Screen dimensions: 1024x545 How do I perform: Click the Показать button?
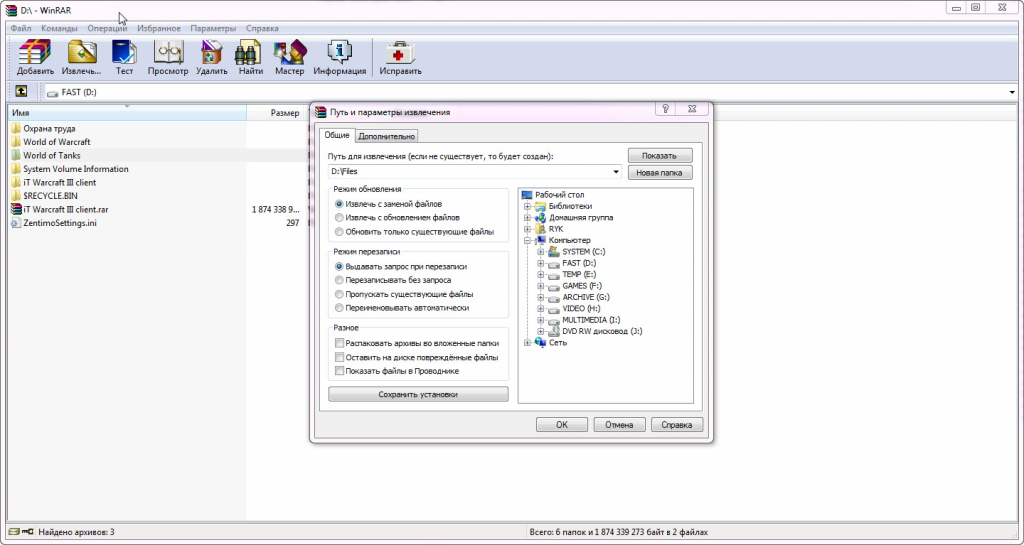point(660,155)
